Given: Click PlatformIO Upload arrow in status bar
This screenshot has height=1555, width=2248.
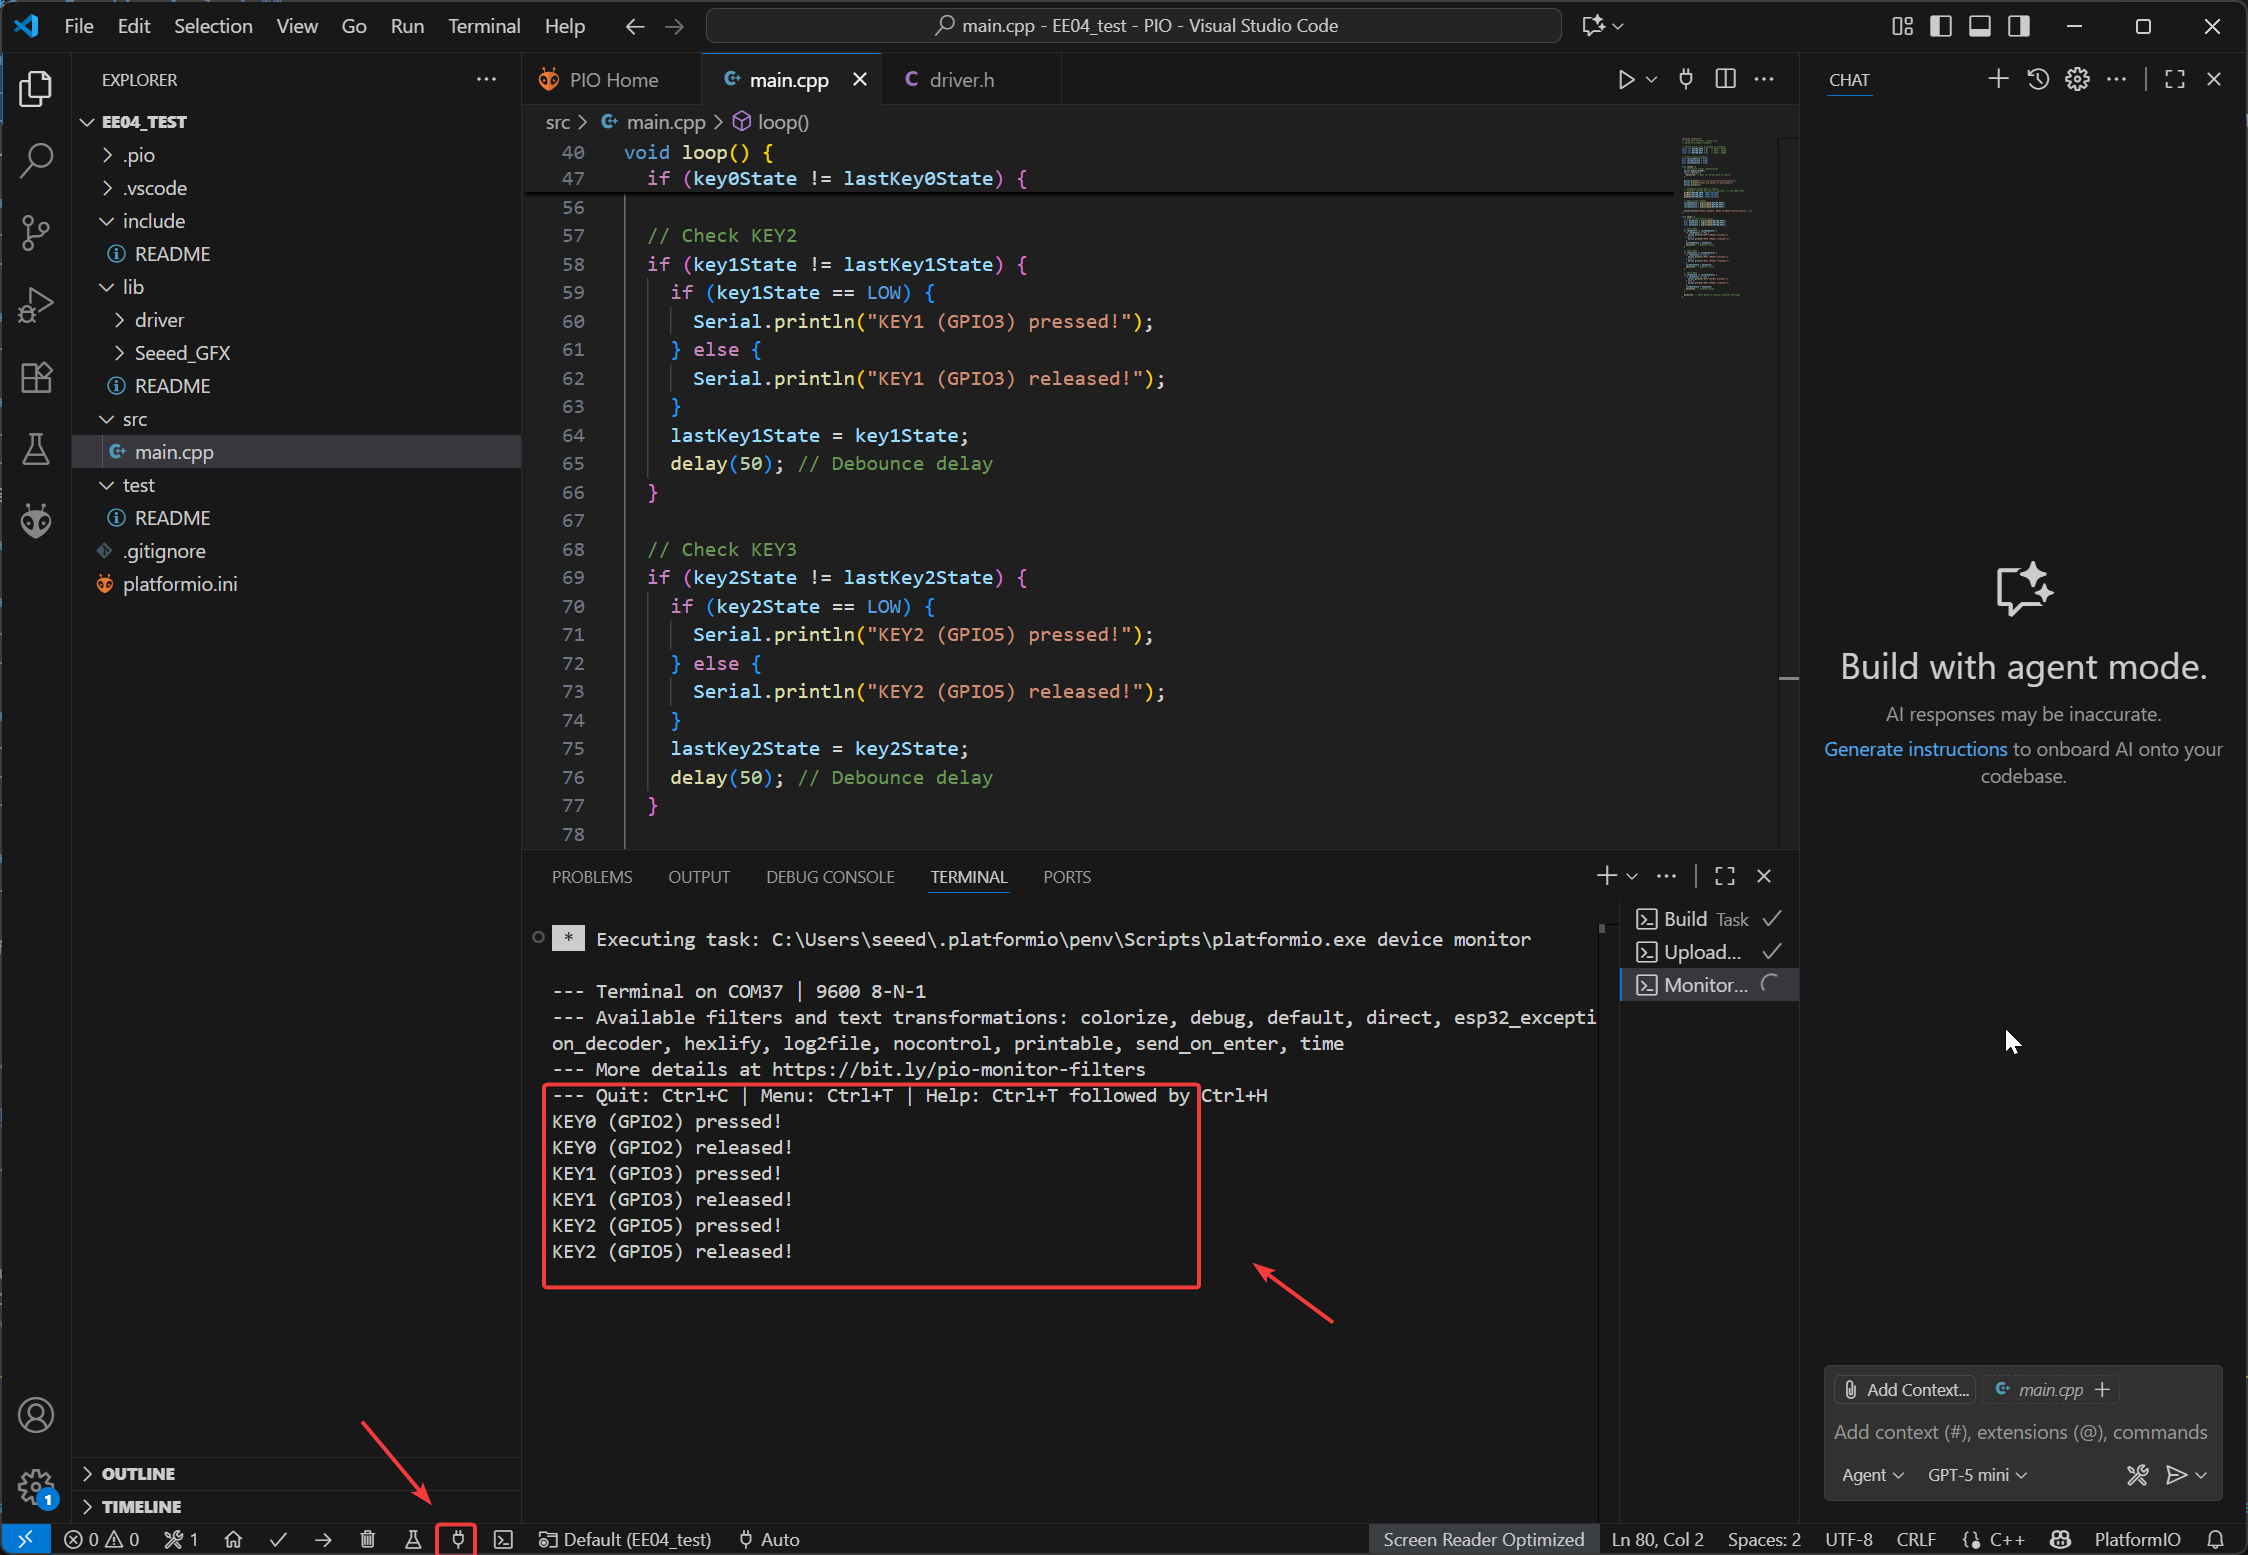Looking at the screenshot, I should click(323, 1539).
